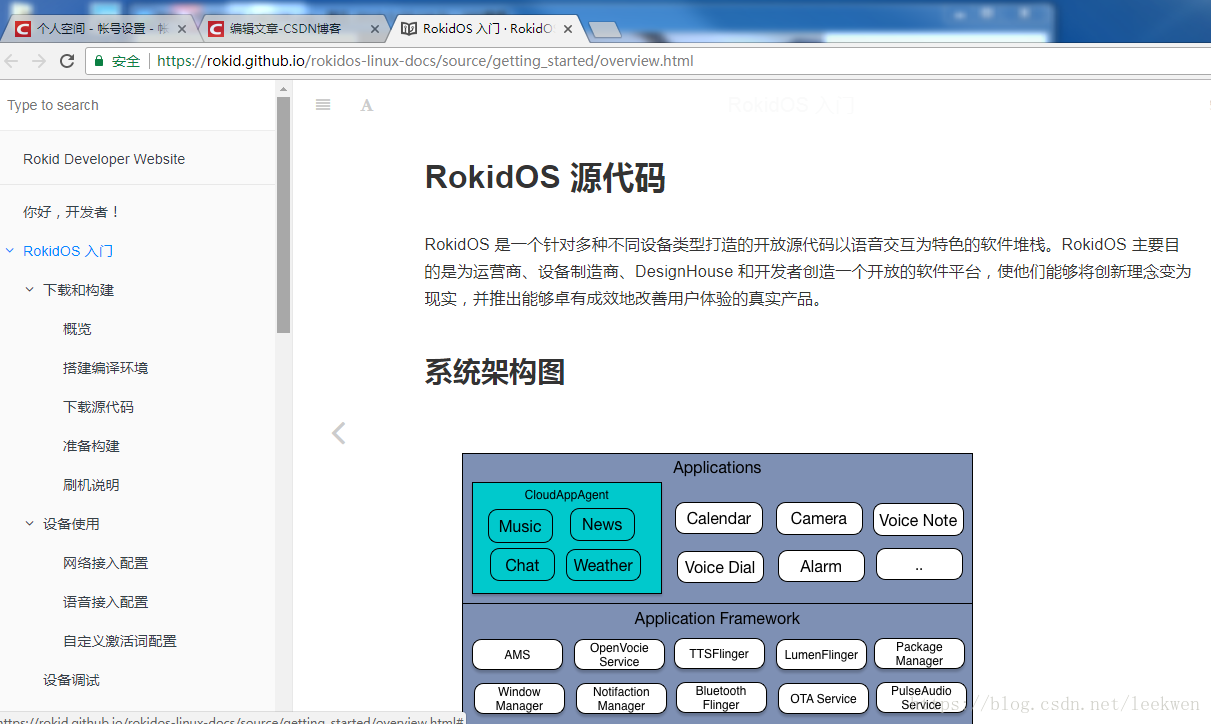Screen dimensions: 1211x724
Task: Close the 个人空间 tab
Action: pyautogui.click(x=182, y=29)
